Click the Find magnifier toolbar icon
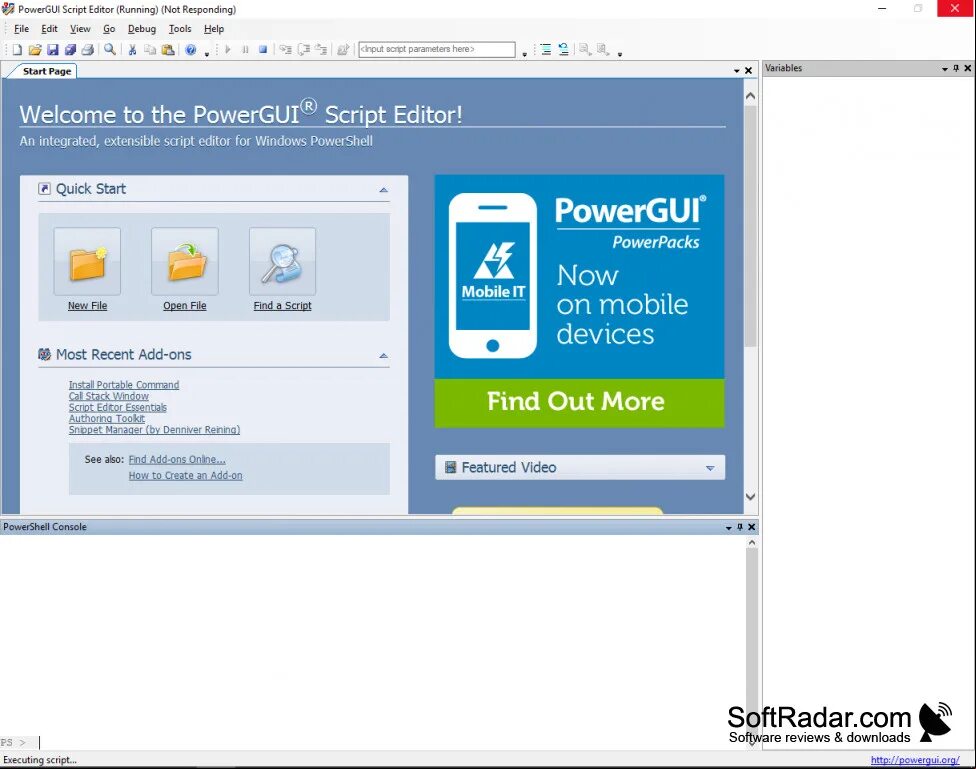 [x=110, y=49]
